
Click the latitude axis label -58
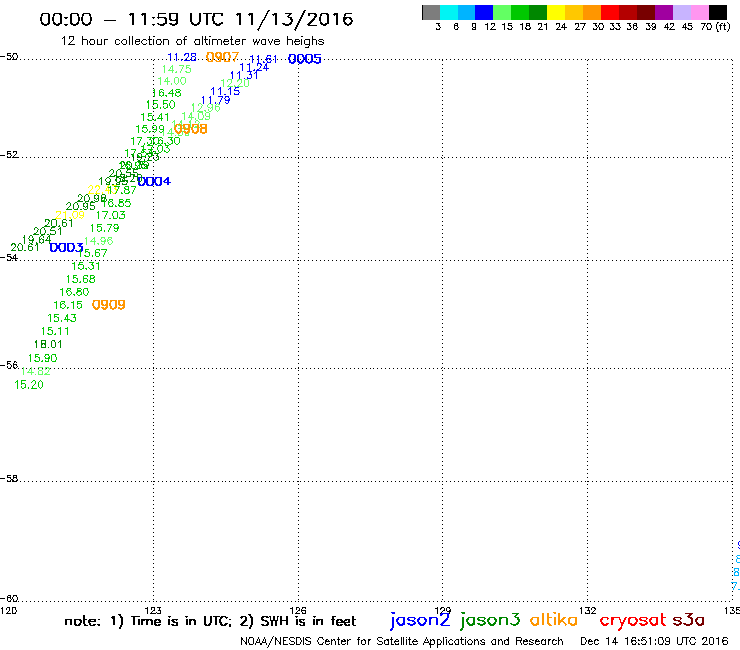click(x=9, y=479)
